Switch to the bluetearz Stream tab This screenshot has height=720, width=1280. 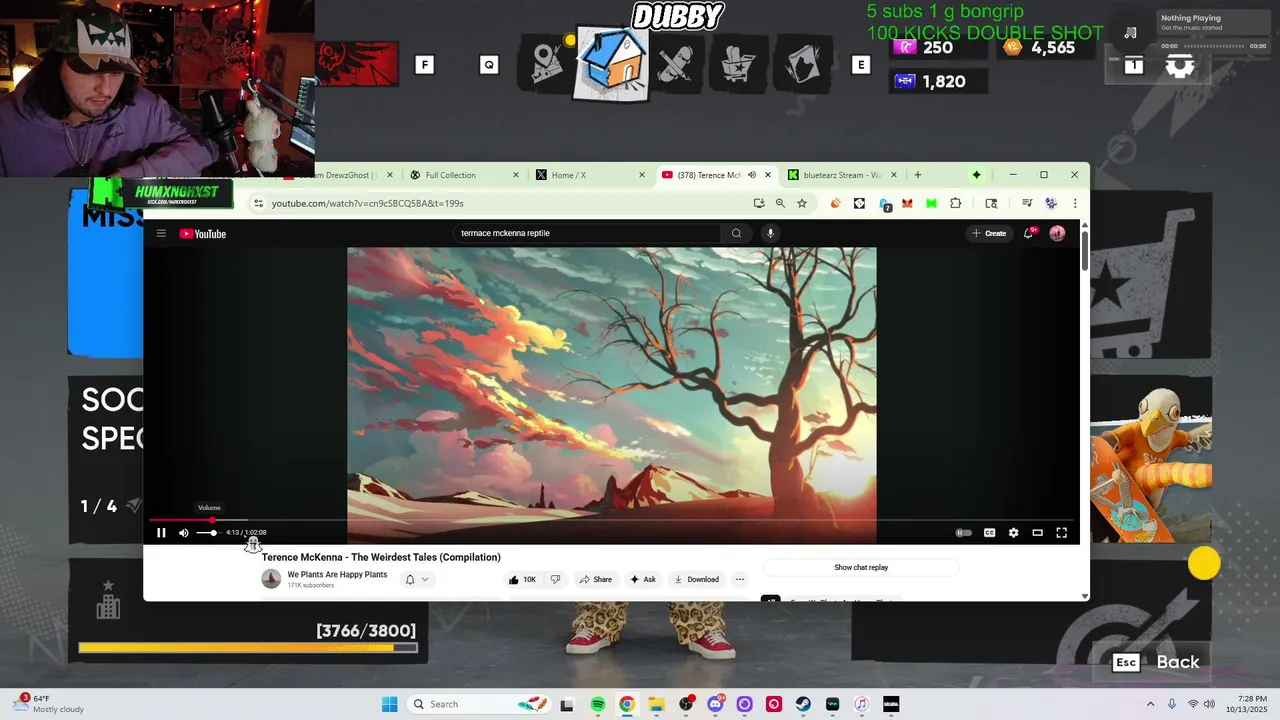(840, 175)
